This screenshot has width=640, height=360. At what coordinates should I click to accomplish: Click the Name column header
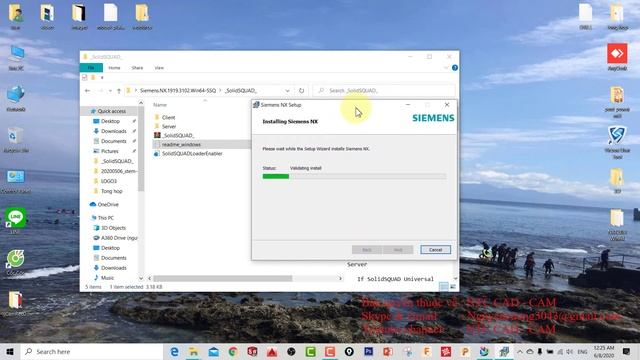[x=160, y=105]
